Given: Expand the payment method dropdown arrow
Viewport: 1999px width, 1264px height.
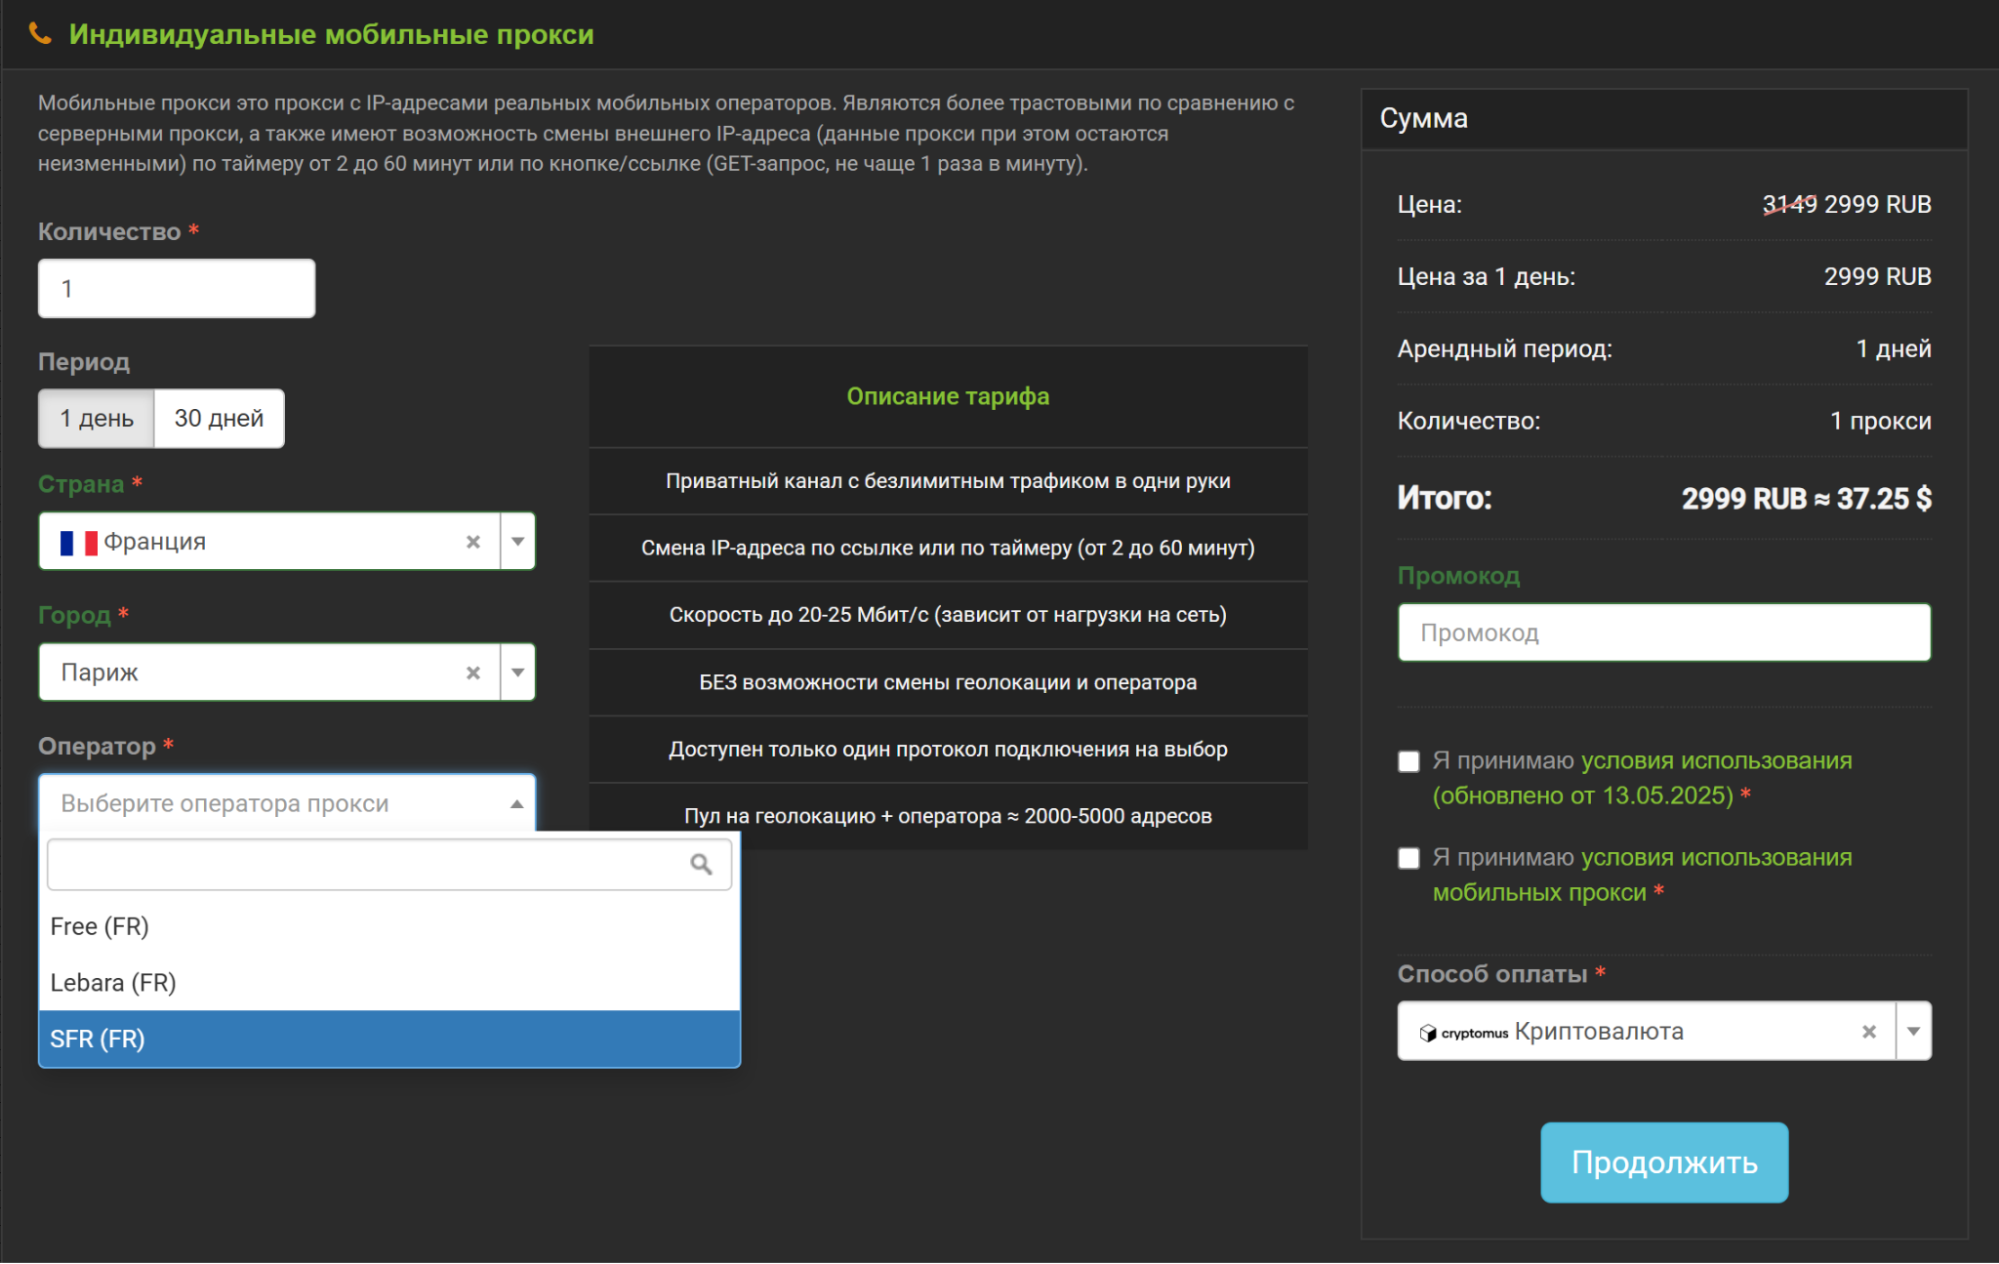Looking at the screenshot, I should pos(1913,1032).
